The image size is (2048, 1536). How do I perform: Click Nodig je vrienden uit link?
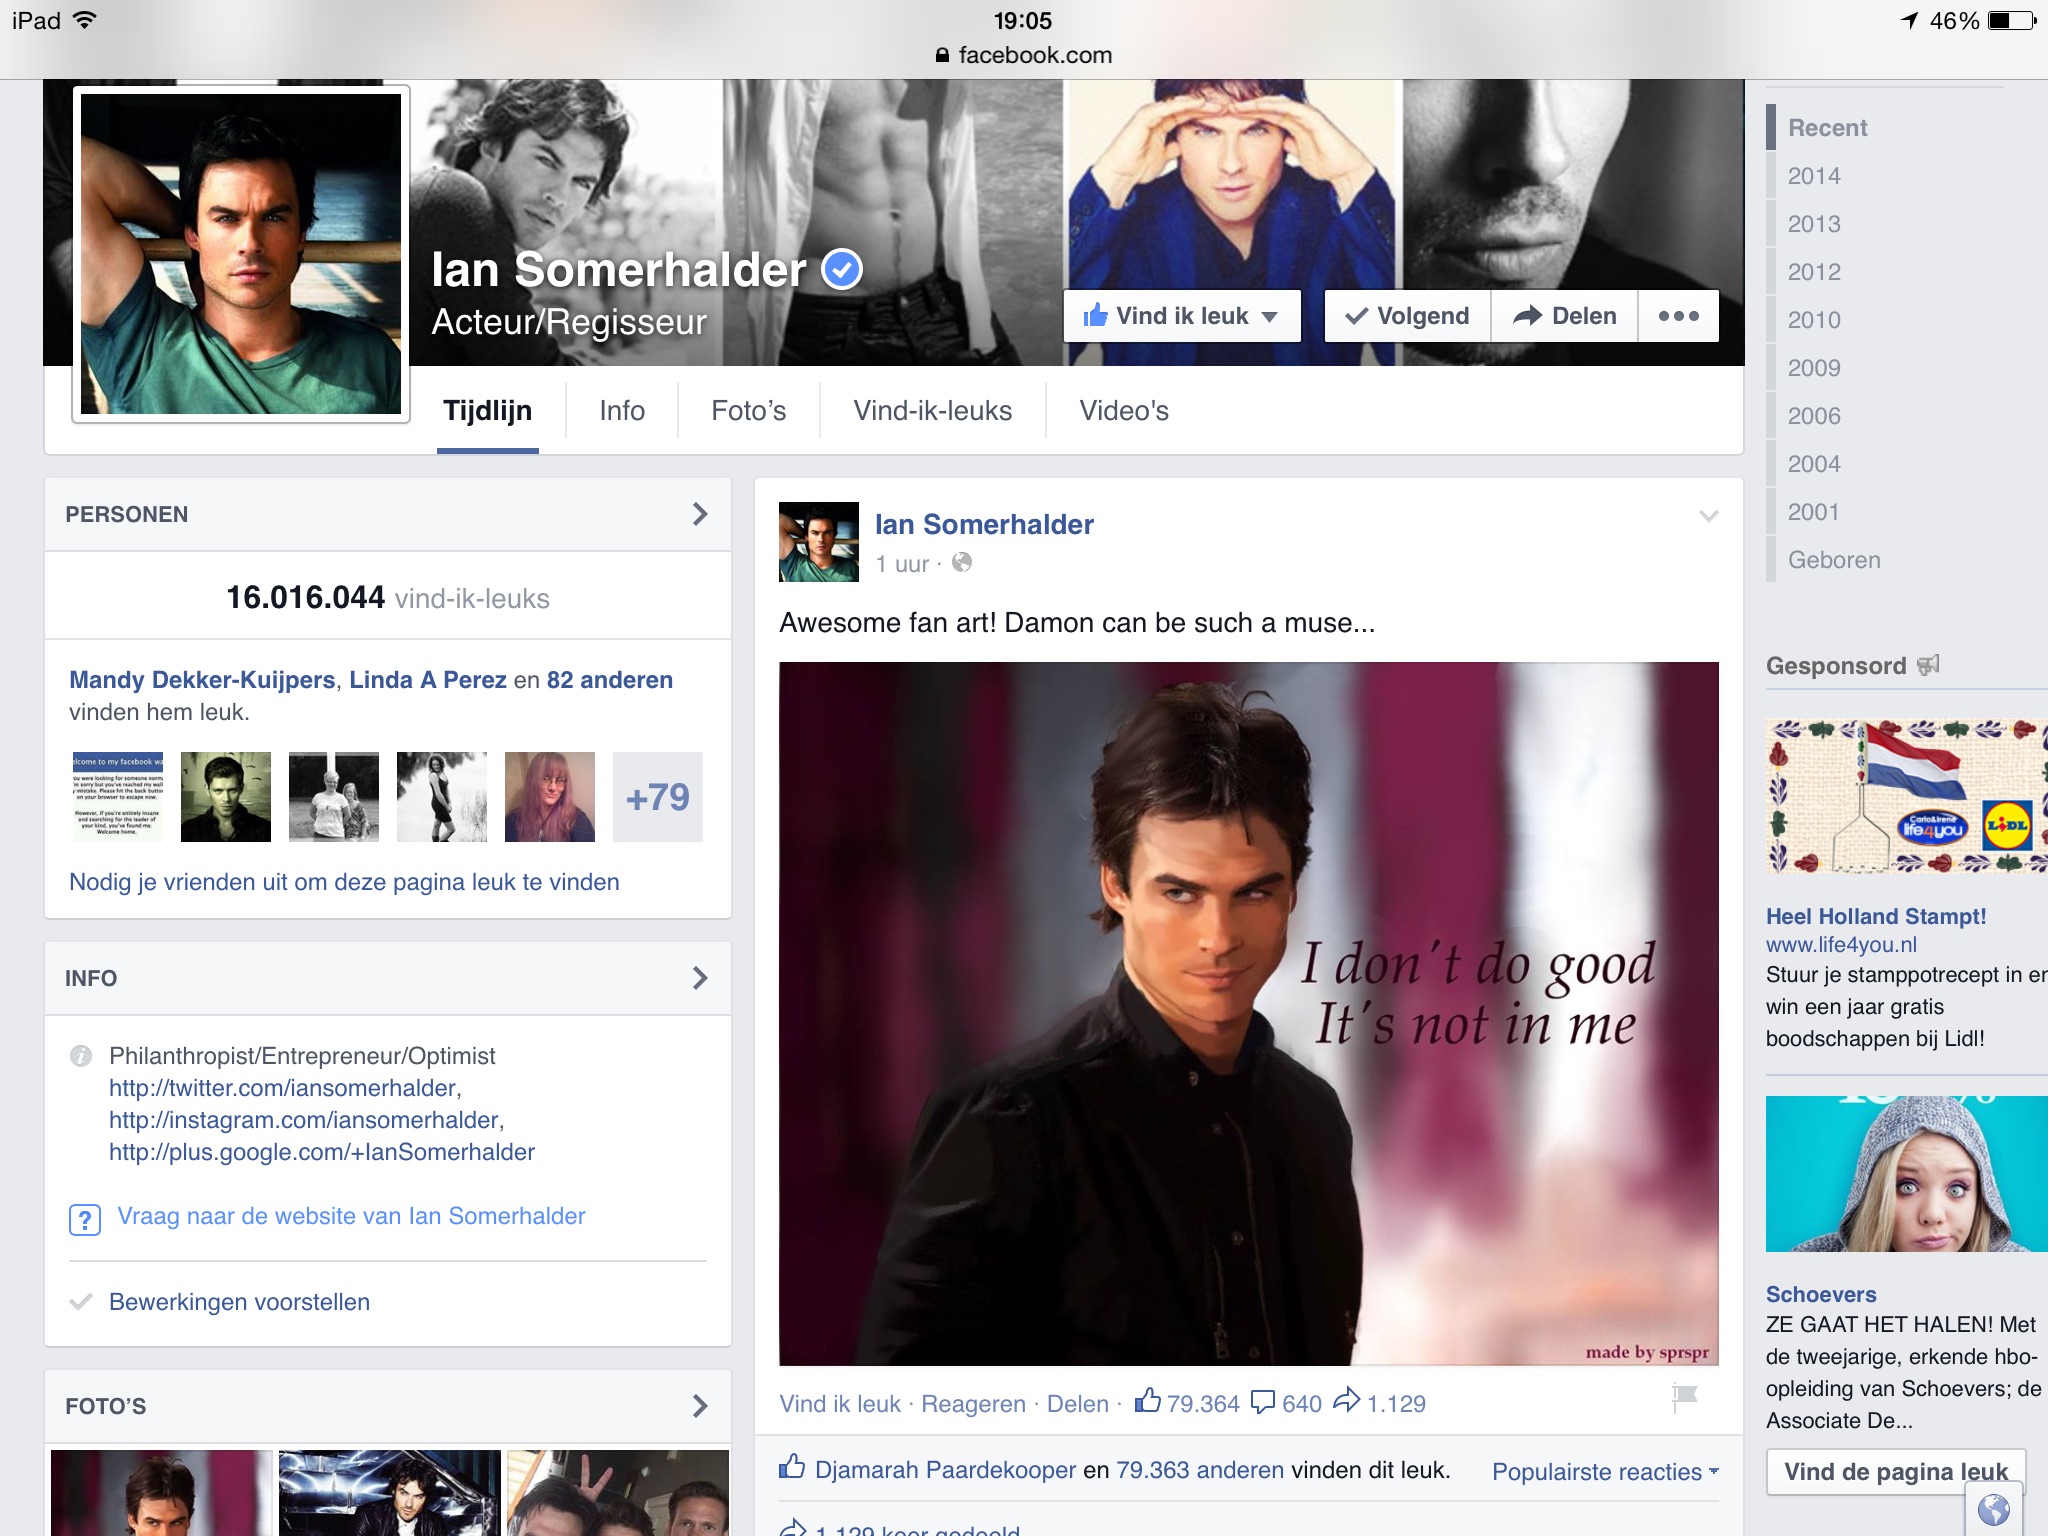(344, 882)
